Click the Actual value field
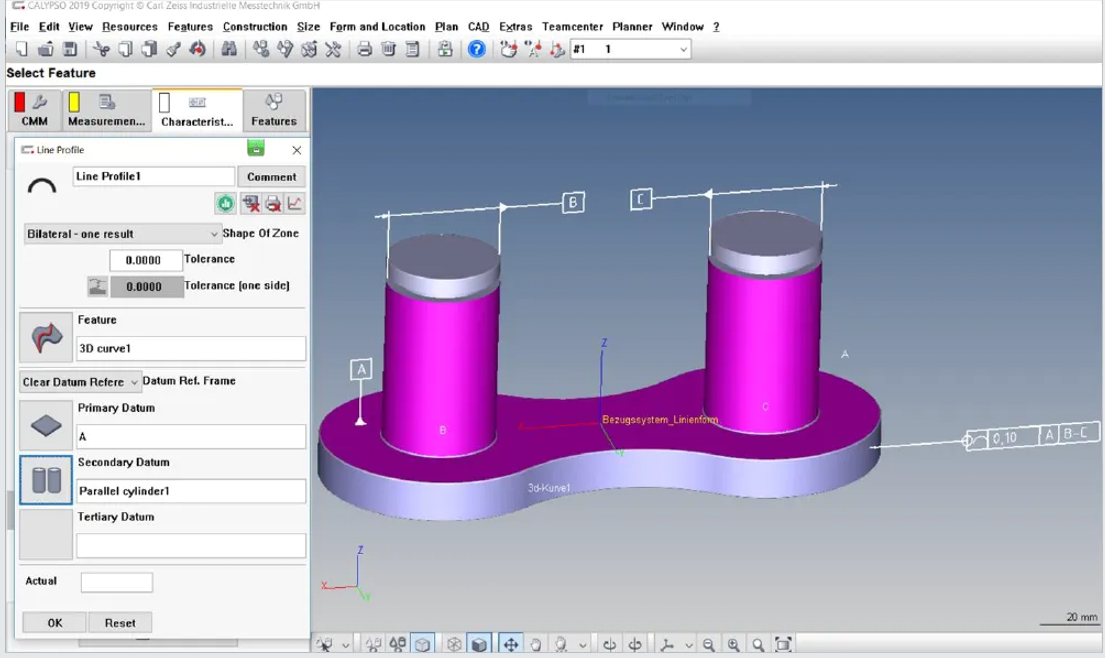Screen dimensions: 1105x658 116,582
